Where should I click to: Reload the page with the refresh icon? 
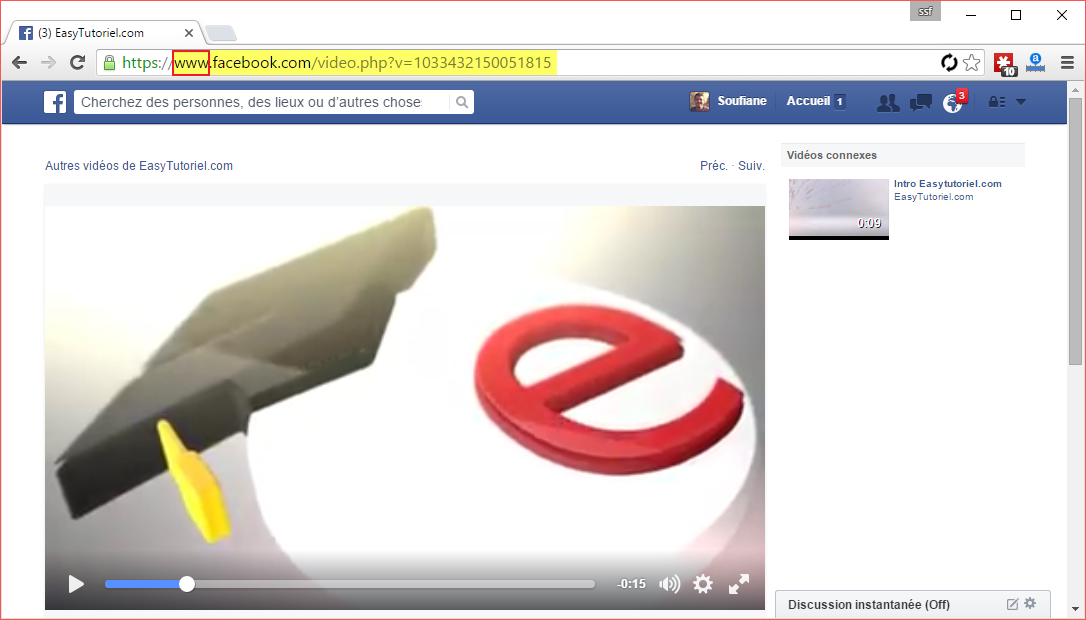[x=78, y=63]
